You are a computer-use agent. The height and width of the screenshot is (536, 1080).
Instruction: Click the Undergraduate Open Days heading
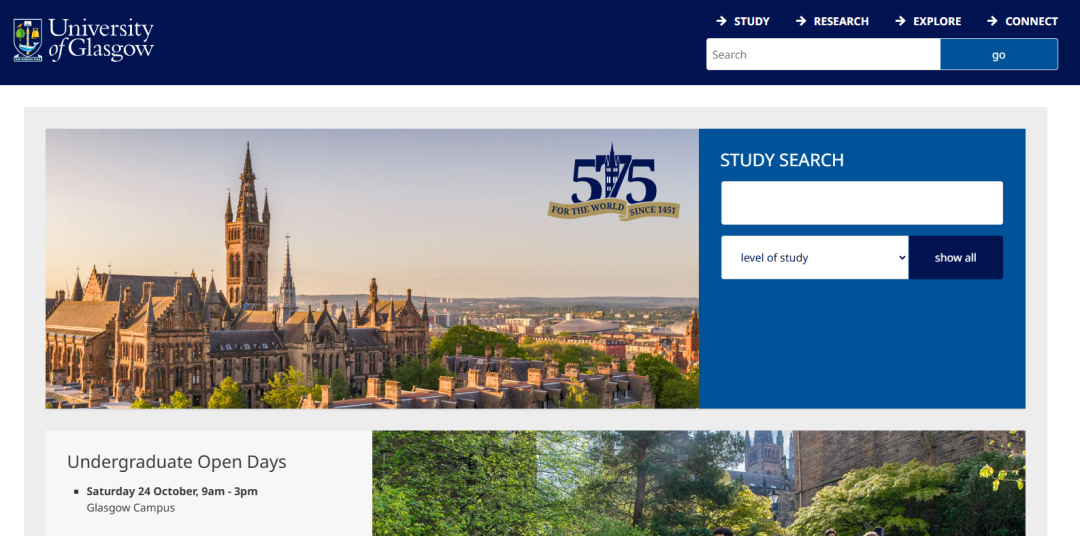[x=176, y=462]
